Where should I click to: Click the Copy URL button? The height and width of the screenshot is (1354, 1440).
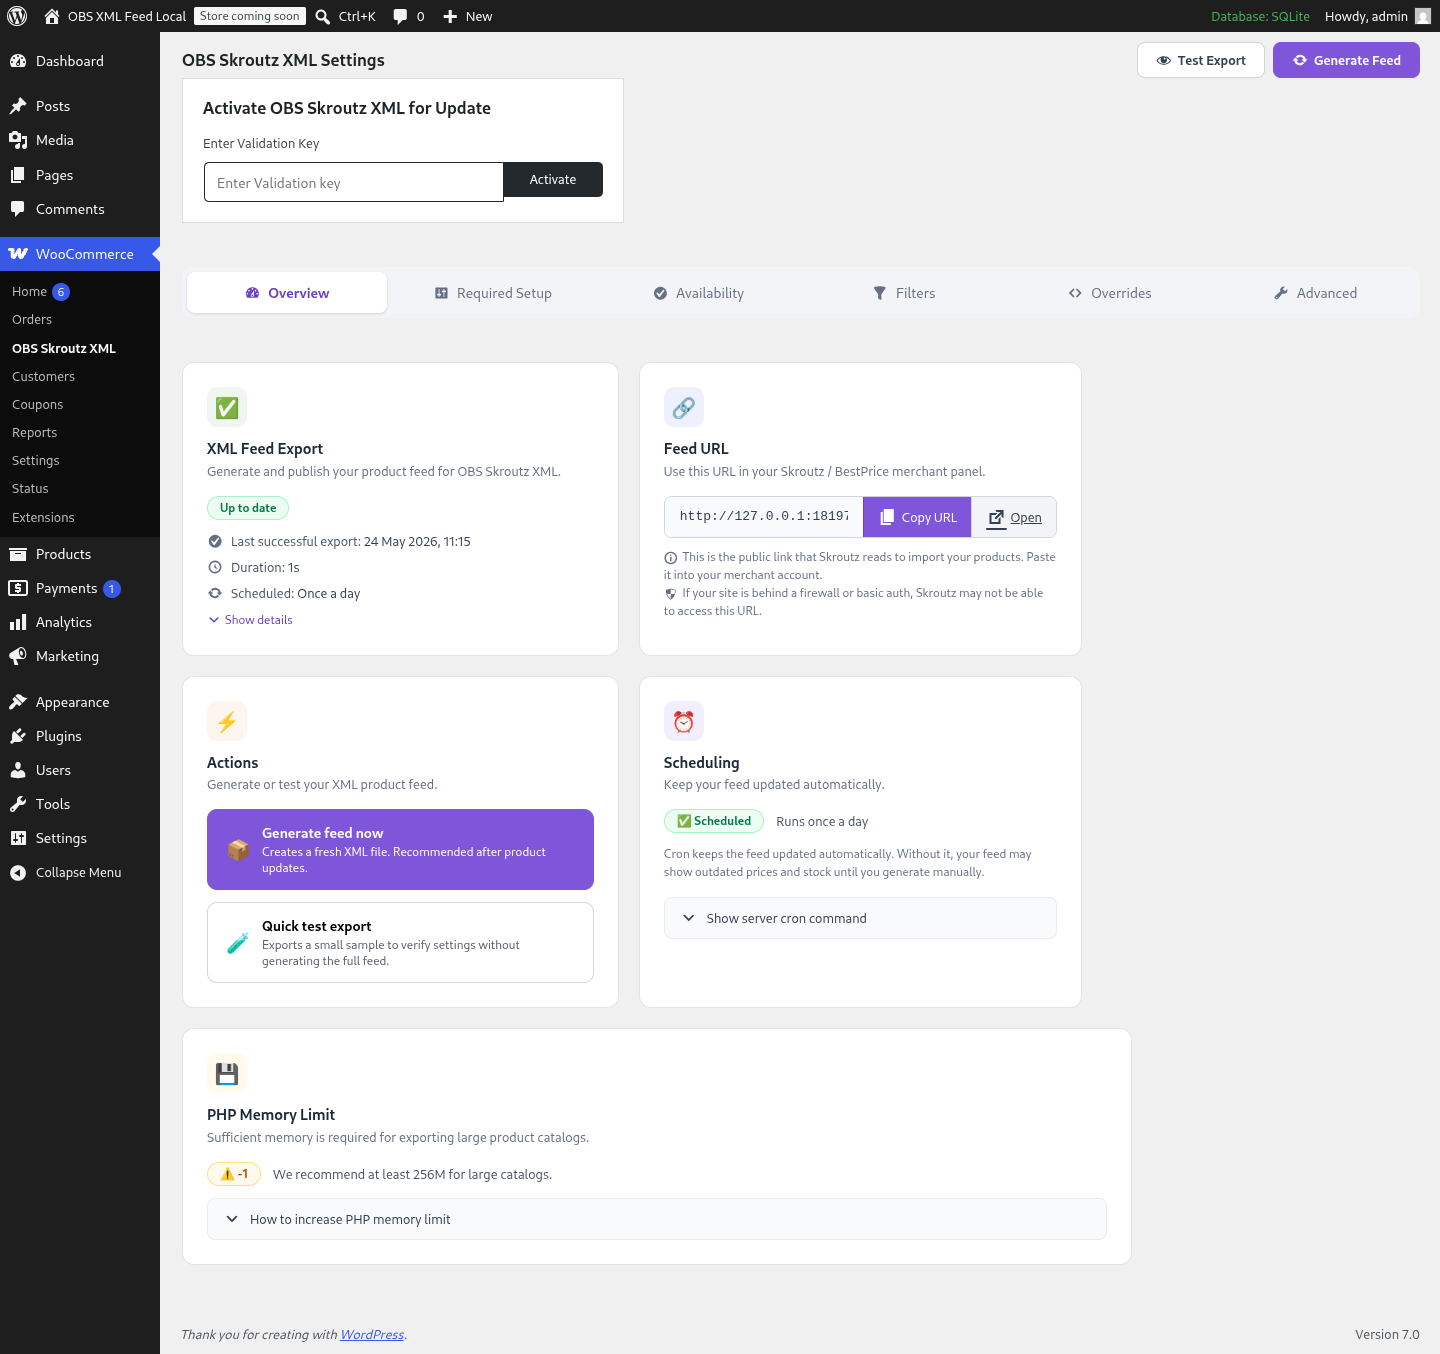coord(917,517)
